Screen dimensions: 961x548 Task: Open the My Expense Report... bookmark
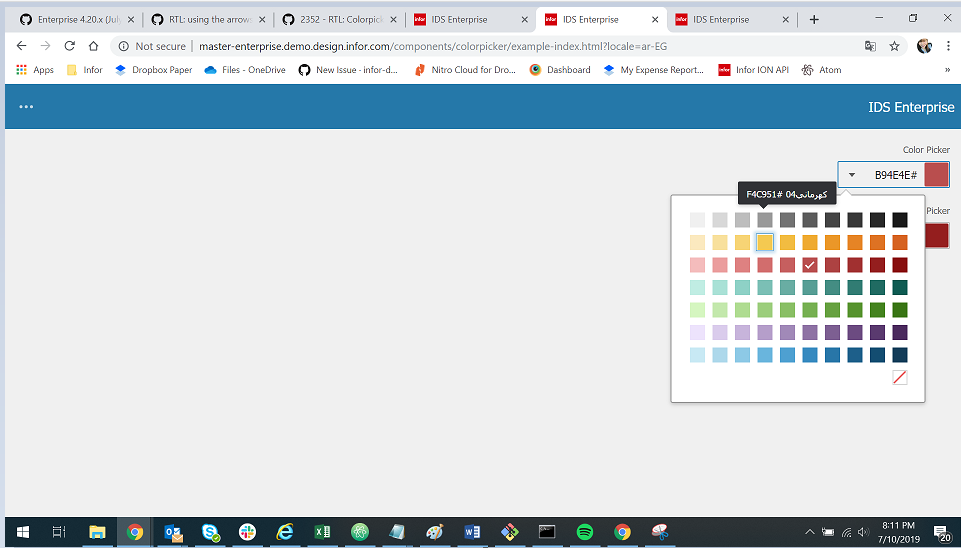[x=653, y=70]
